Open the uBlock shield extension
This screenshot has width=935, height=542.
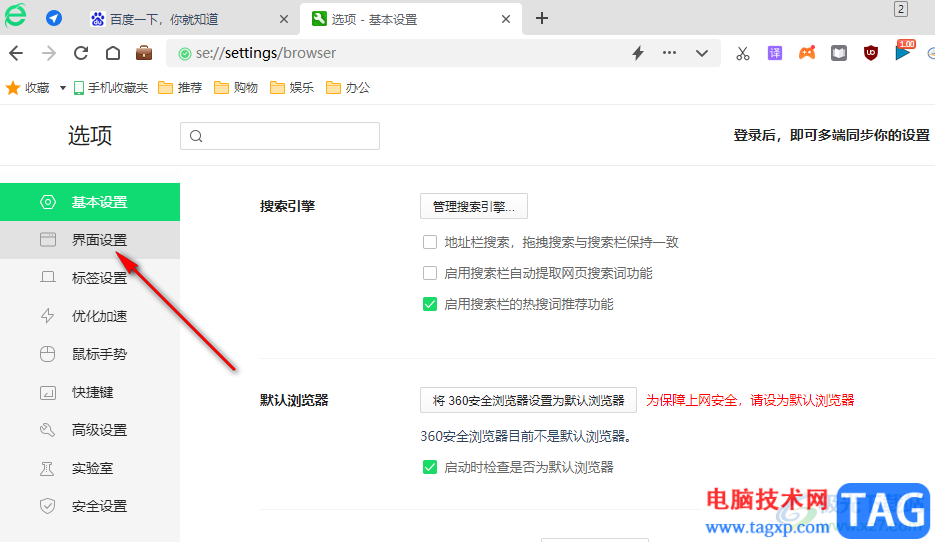(871, 53)
